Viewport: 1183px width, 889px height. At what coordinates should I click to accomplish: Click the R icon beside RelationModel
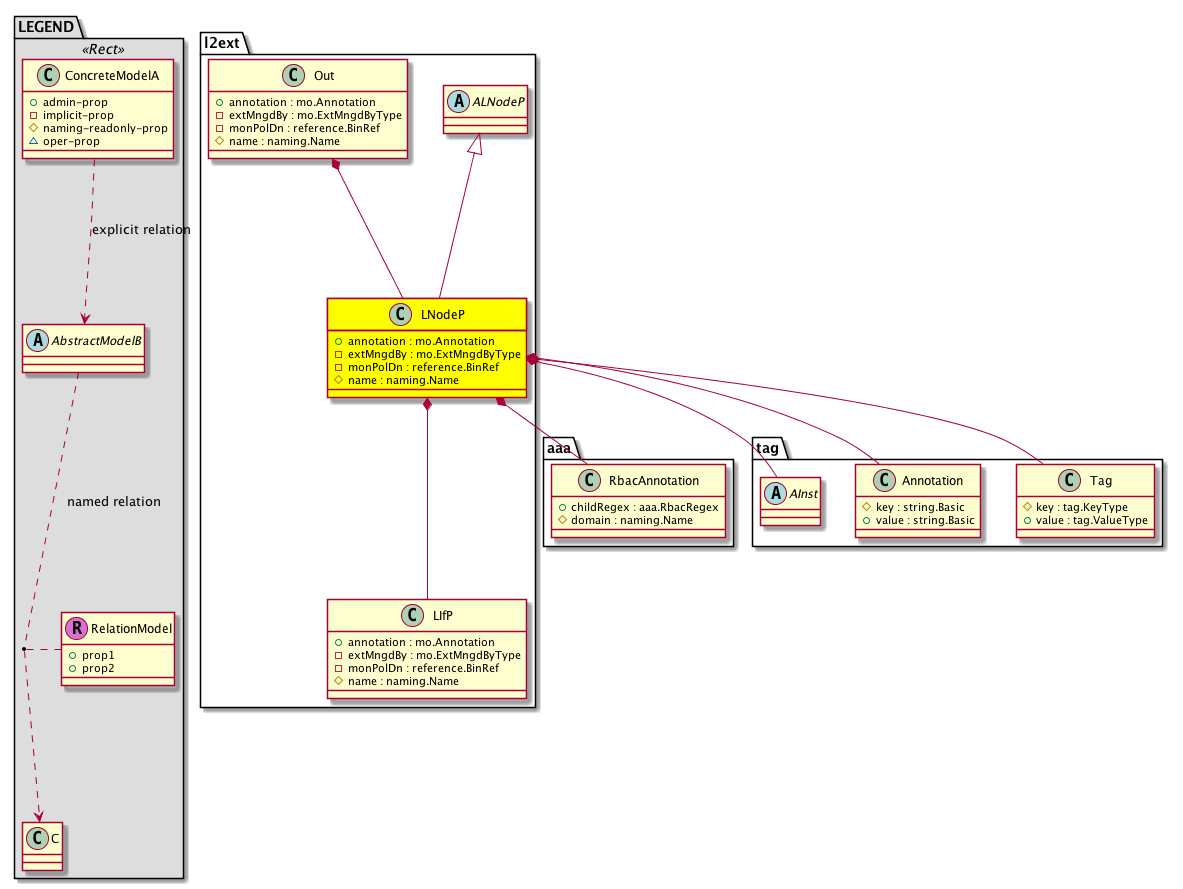pyautogui.click(x=74, y=629)
